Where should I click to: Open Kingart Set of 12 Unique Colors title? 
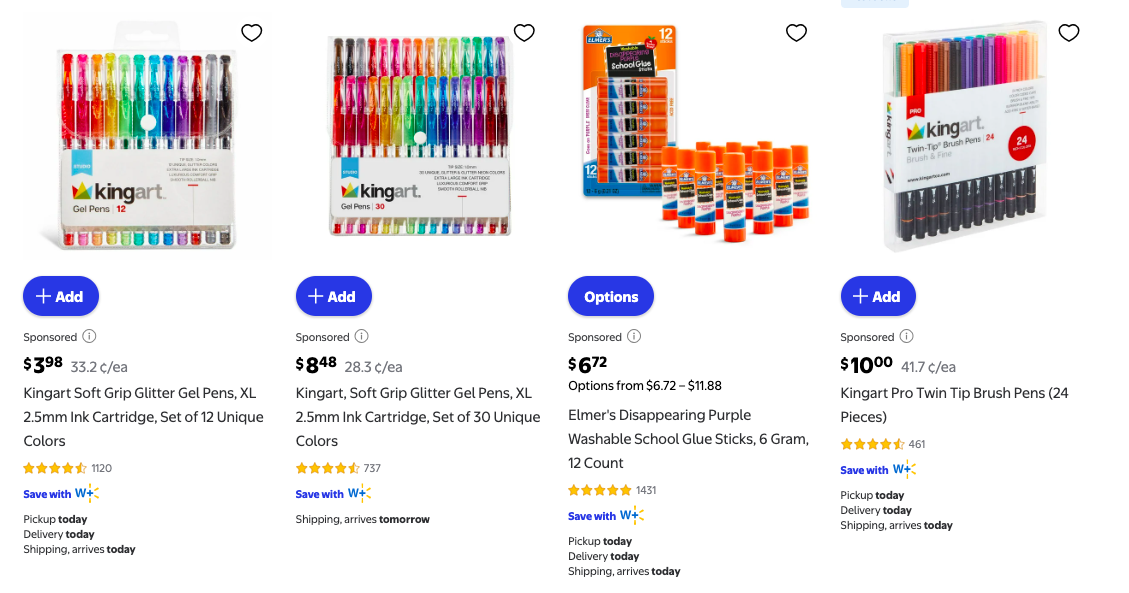(143, 417)
